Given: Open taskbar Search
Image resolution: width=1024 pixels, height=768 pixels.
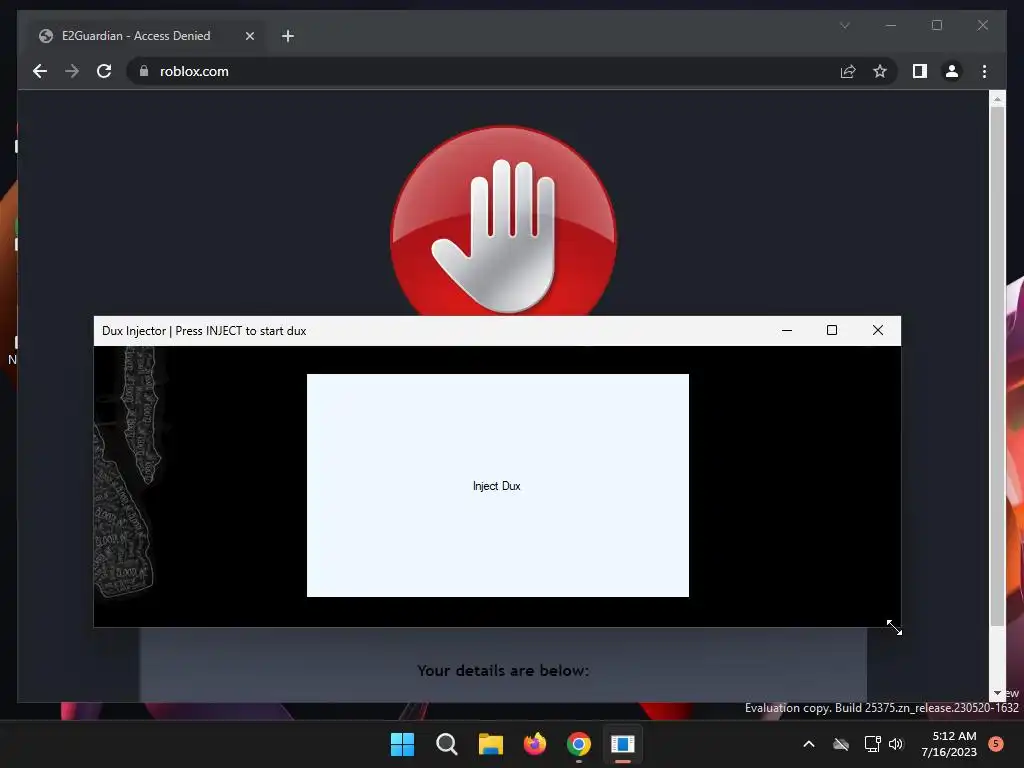Looking at the screenshot, I should (x=447, y=744).
